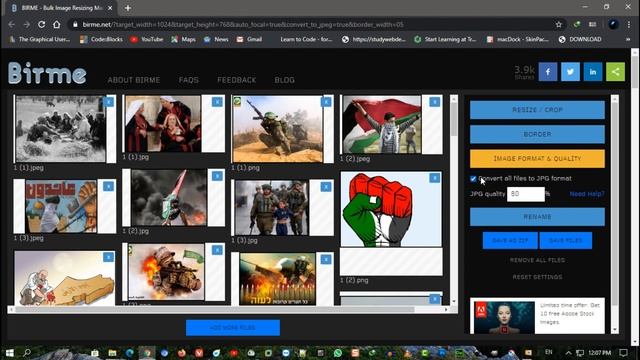Screen dimensions: 640x360
Task: Open the News bookmark
Action: coord(216,39)
